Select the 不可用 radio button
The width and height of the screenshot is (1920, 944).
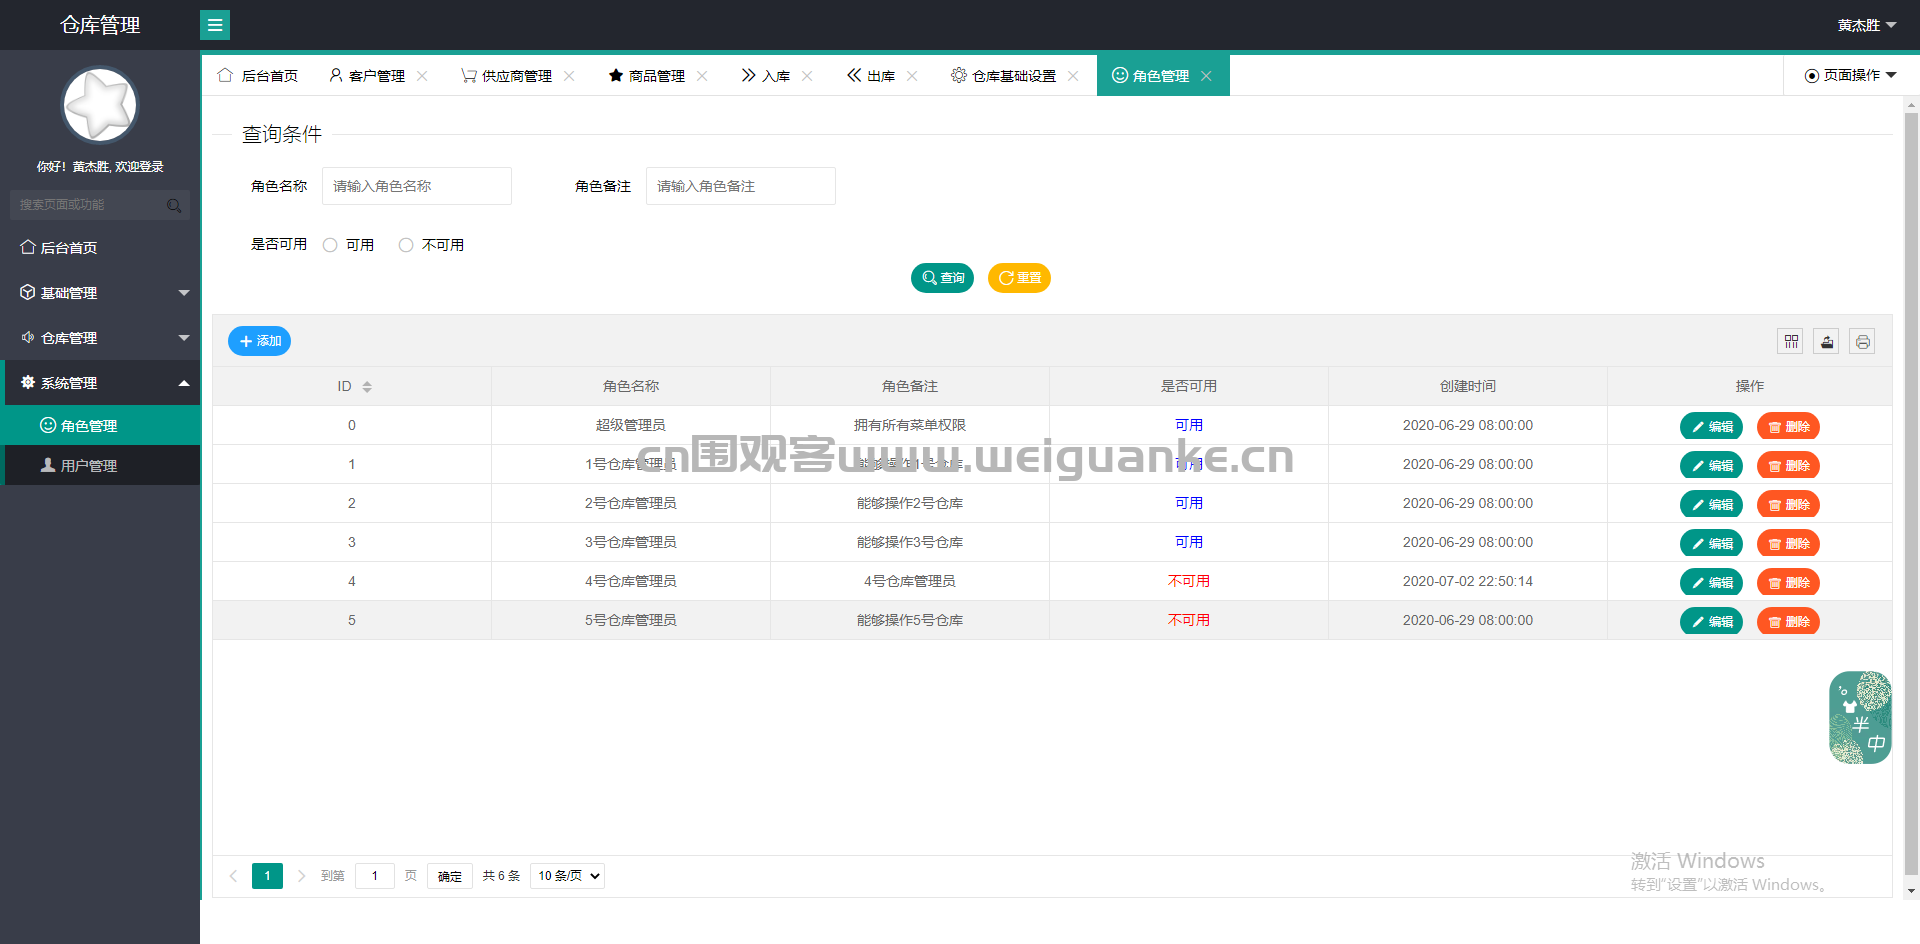coord(406,245)
